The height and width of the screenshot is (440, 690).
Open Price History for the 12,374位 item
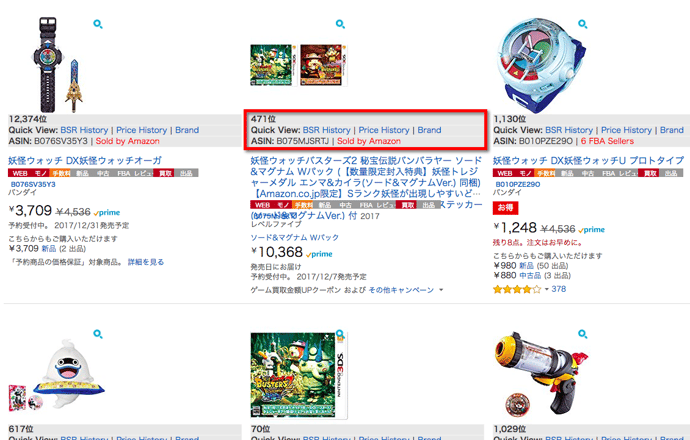click(x=142, y=130)
